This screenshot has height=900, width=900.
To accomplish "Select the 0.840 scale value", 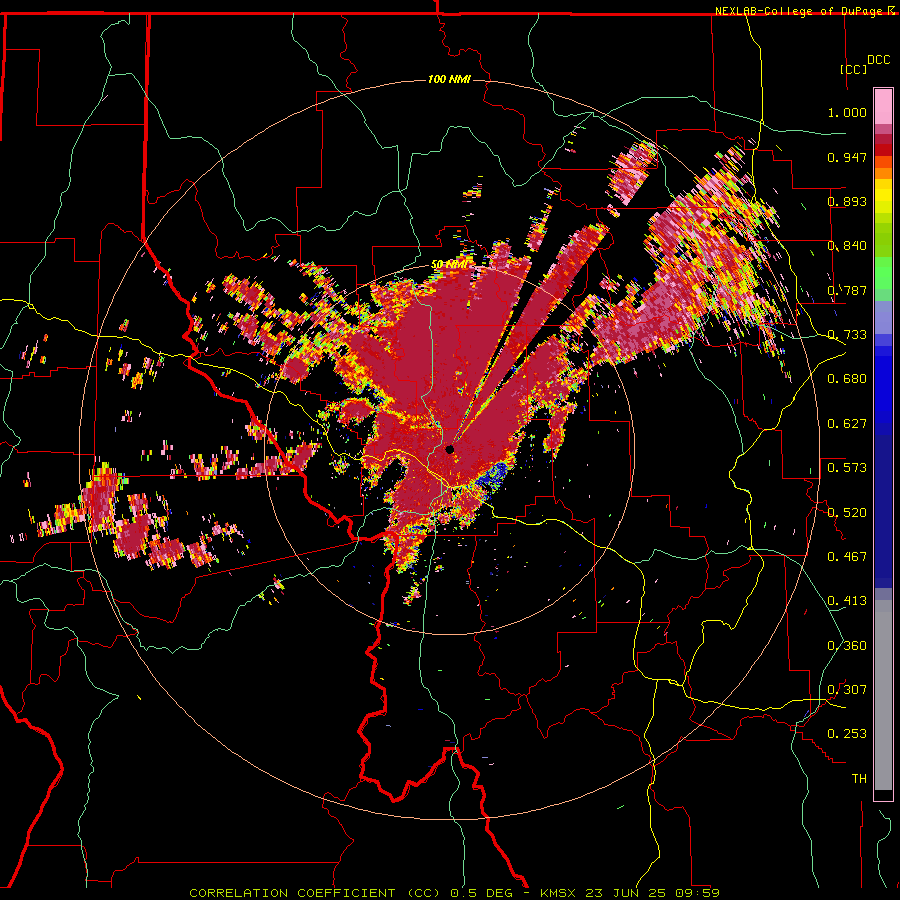I will coord(847,246).
